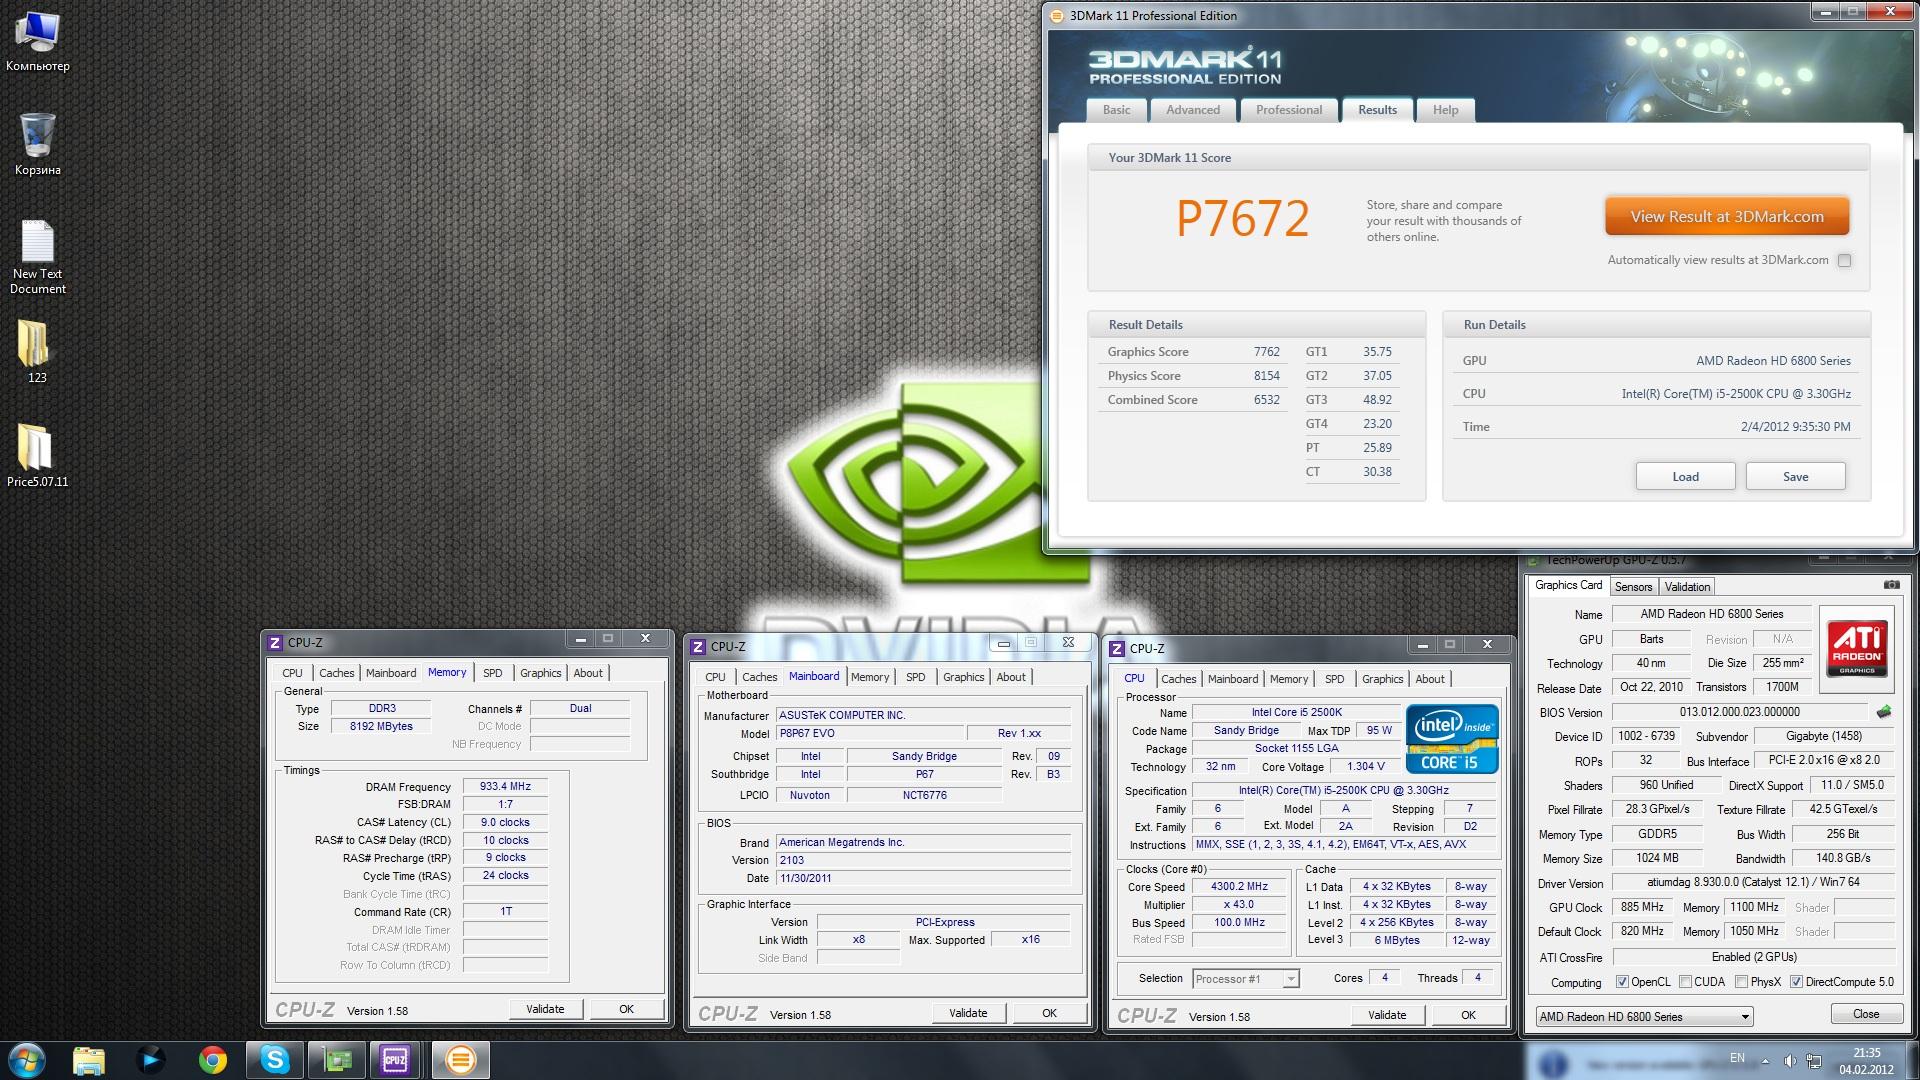Open the New Text Document file icon

click(x=37, y=257)
